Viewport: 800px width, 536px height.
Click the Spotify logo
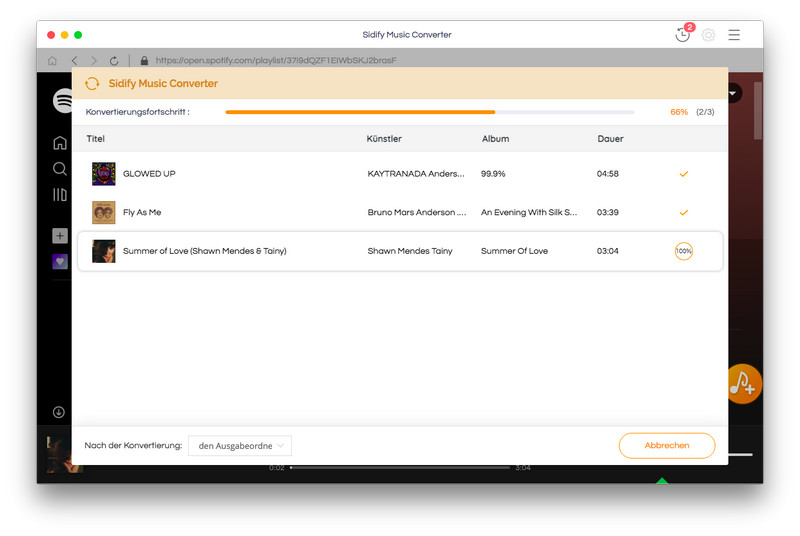pyautogui.click(x=63, y=100)
